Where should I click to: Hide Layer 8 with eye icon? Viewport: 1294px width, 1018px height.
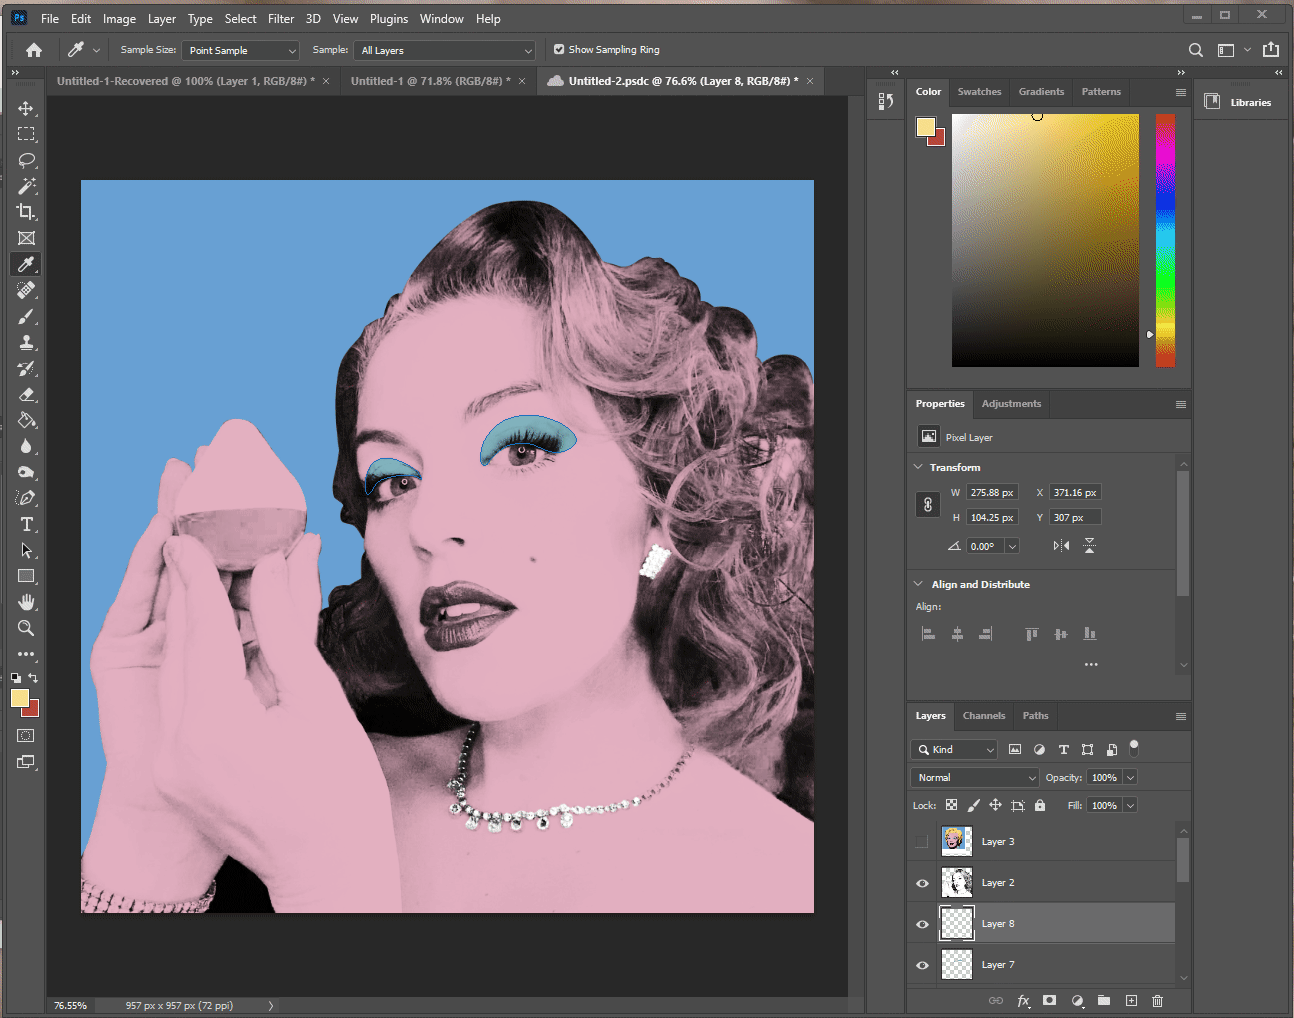point(922,924)
